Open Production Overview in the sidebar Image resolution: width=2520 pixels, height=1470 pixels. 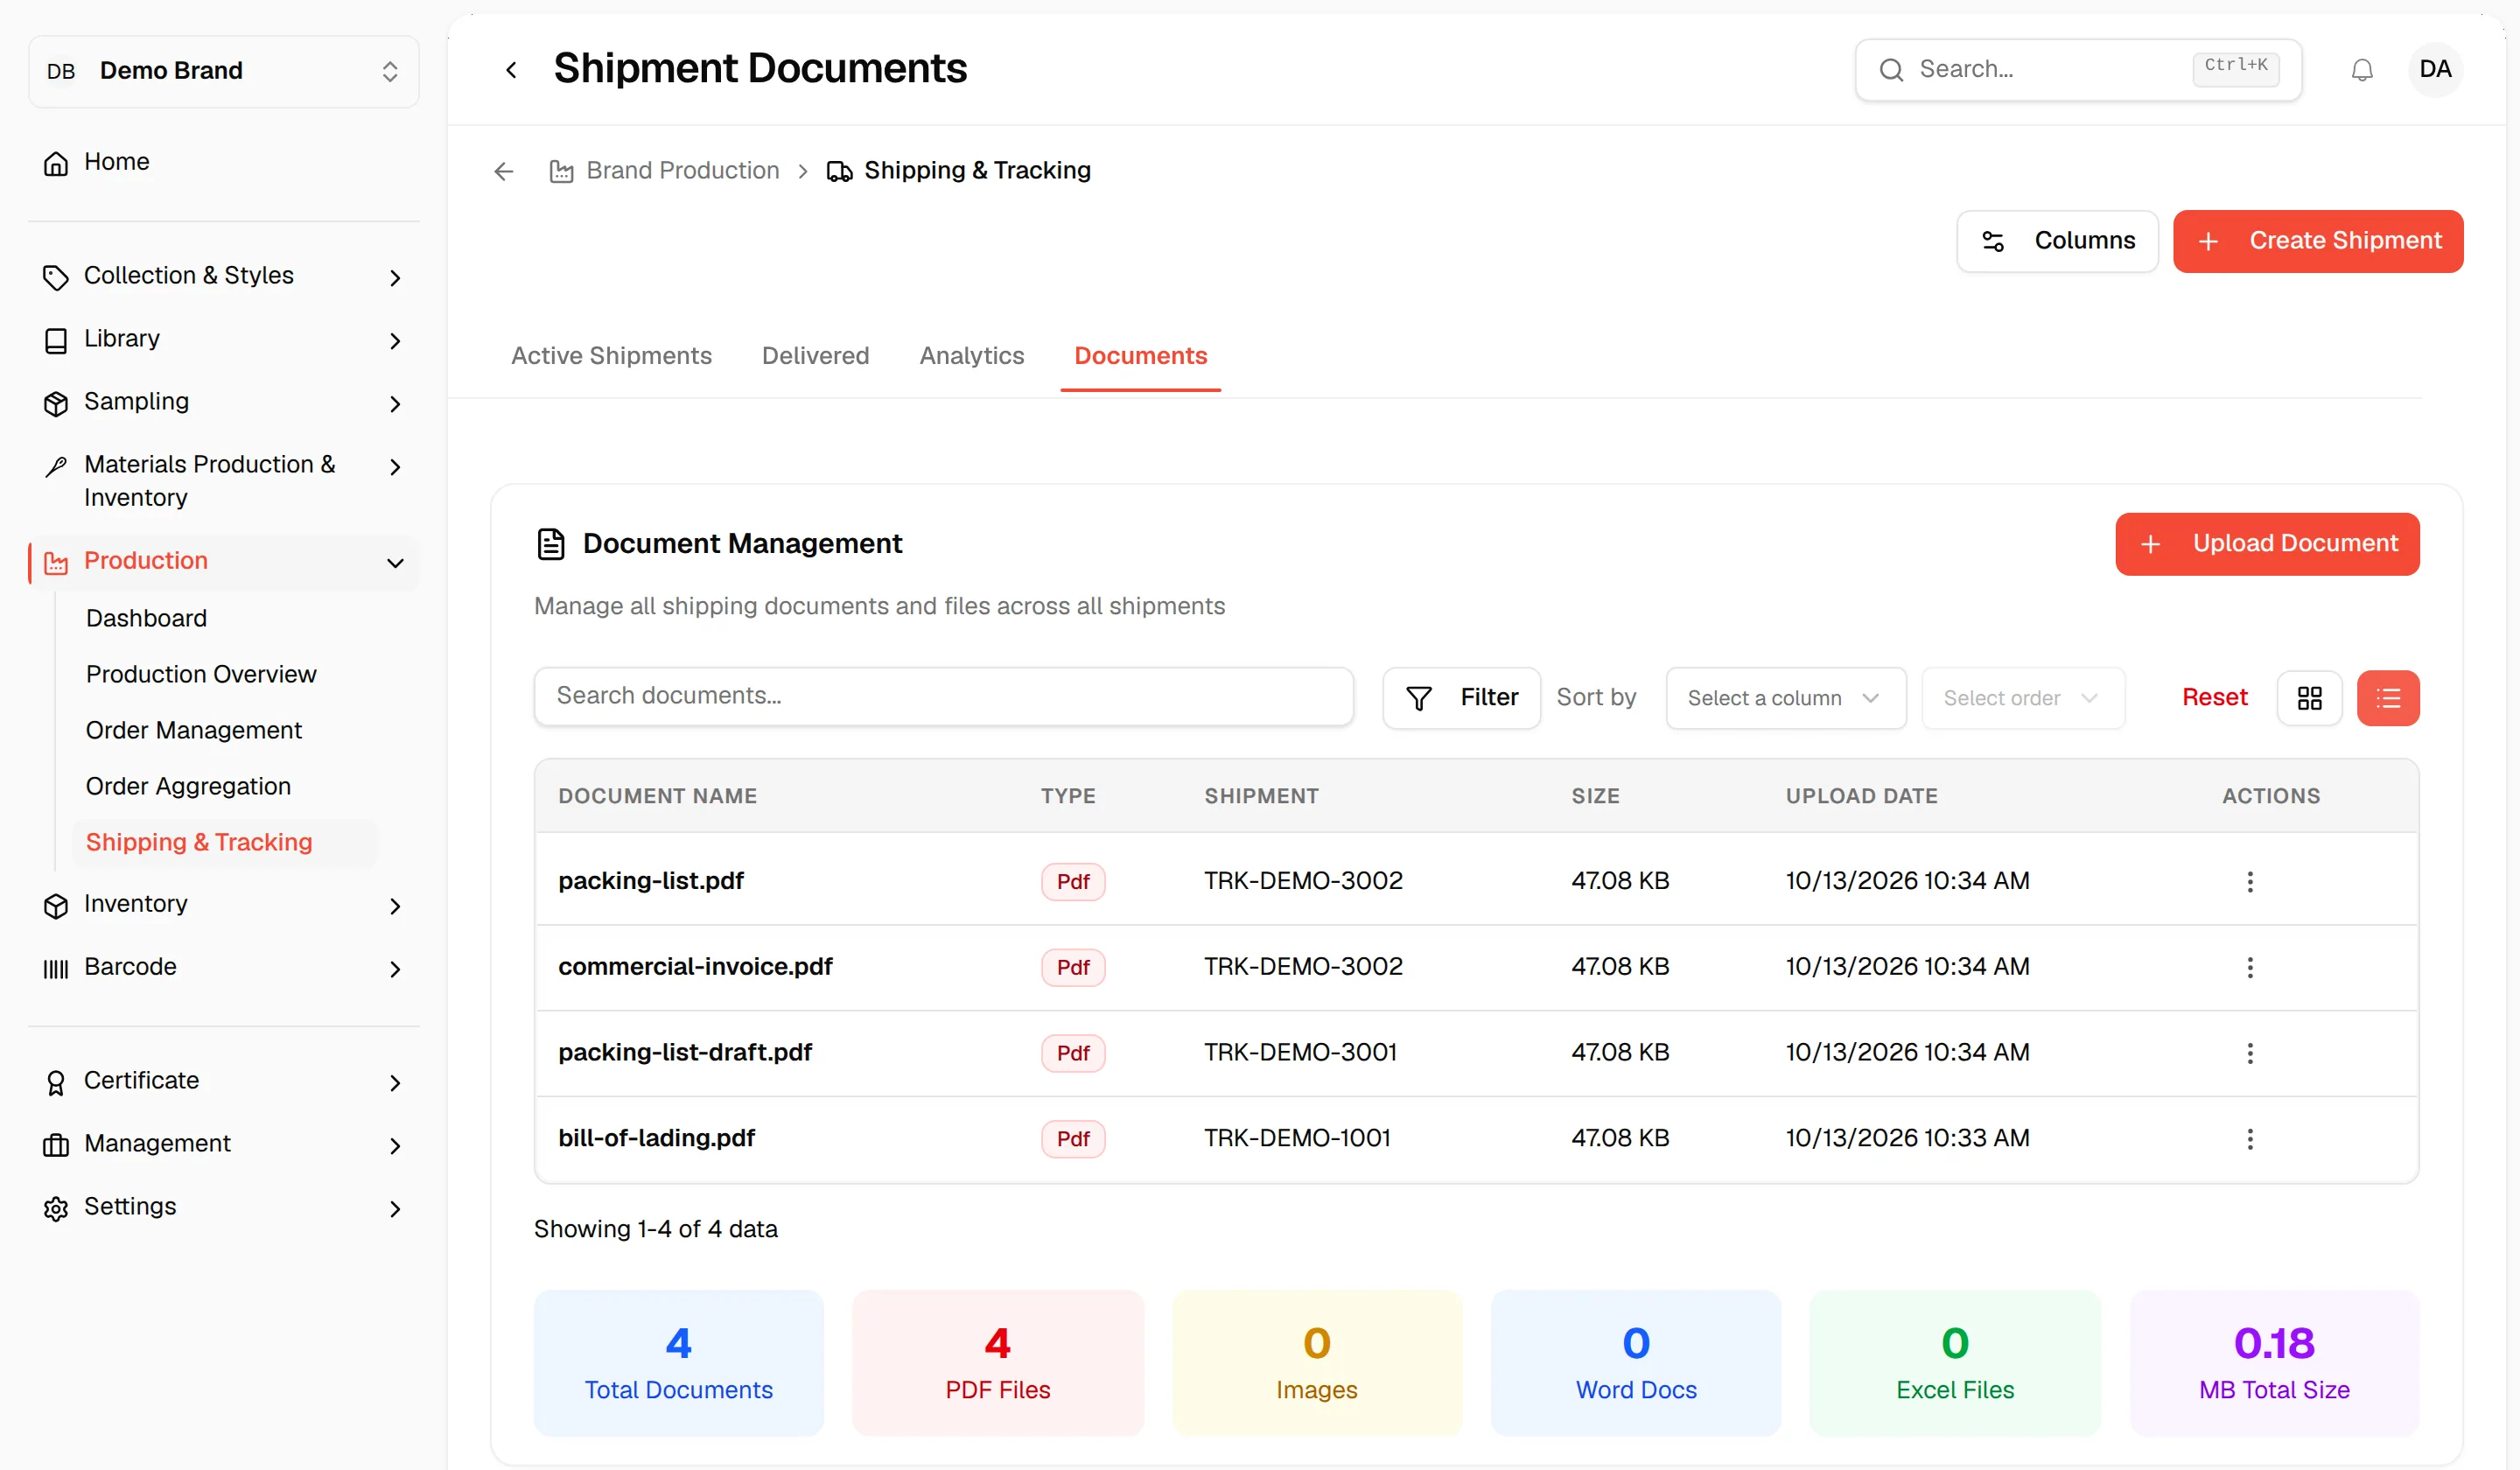pyautogui.click(x=201, y=675)
